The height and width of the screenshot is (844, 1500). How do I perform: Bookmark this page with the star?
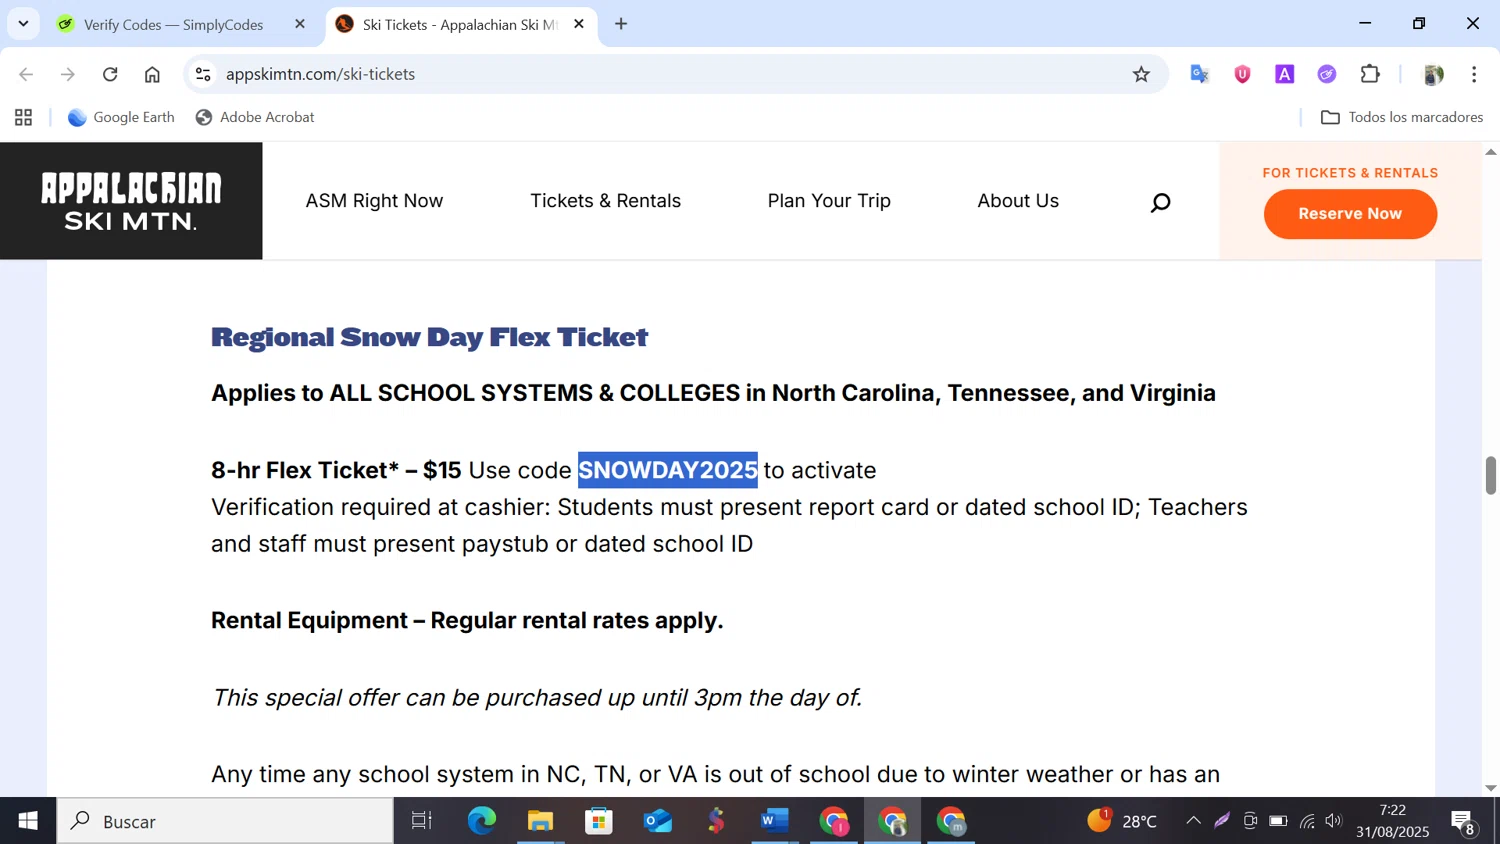click(x=1141, y=74)
